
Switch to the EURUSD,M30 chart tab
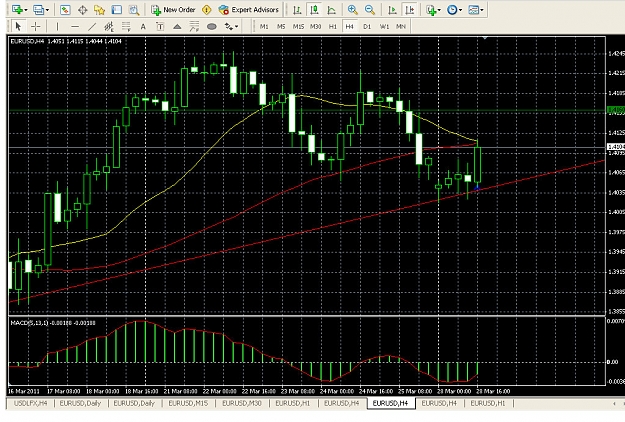(x=242, y=403)
